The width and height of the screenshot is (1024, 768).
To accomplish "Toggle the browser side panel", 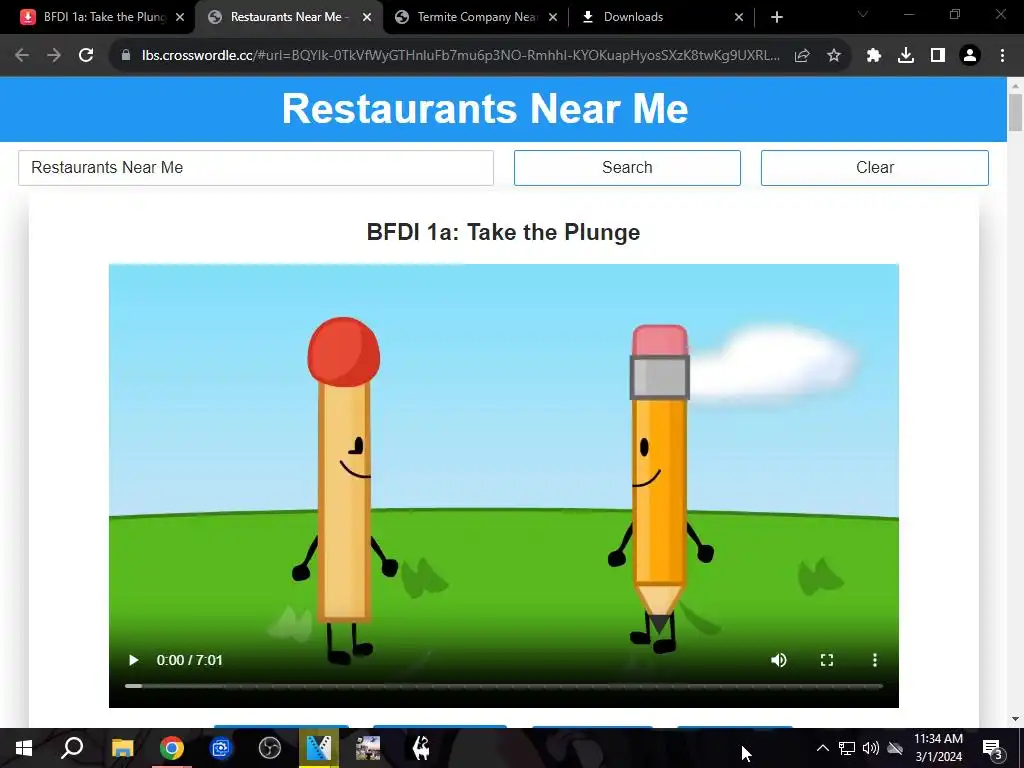I will [938, 56].
